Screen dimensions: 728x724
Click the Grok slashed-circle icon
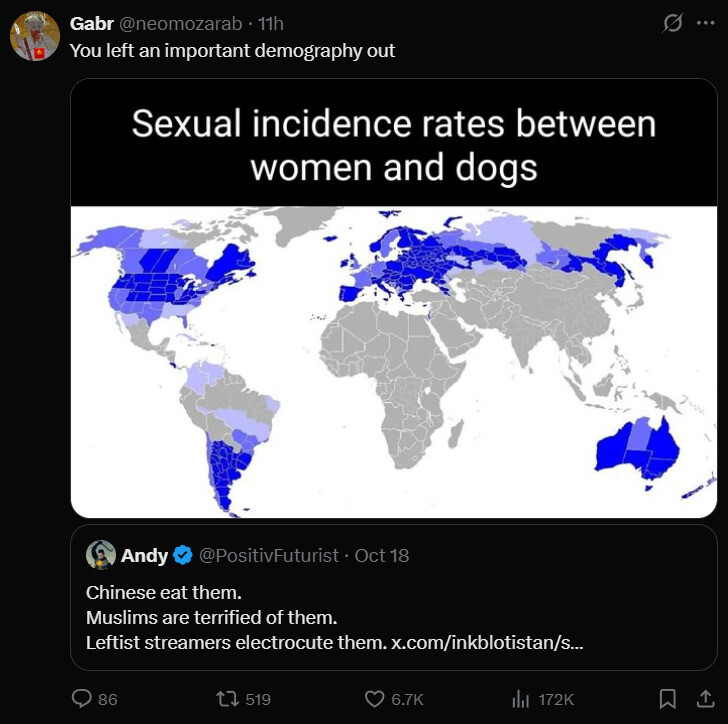pos(672,23)
